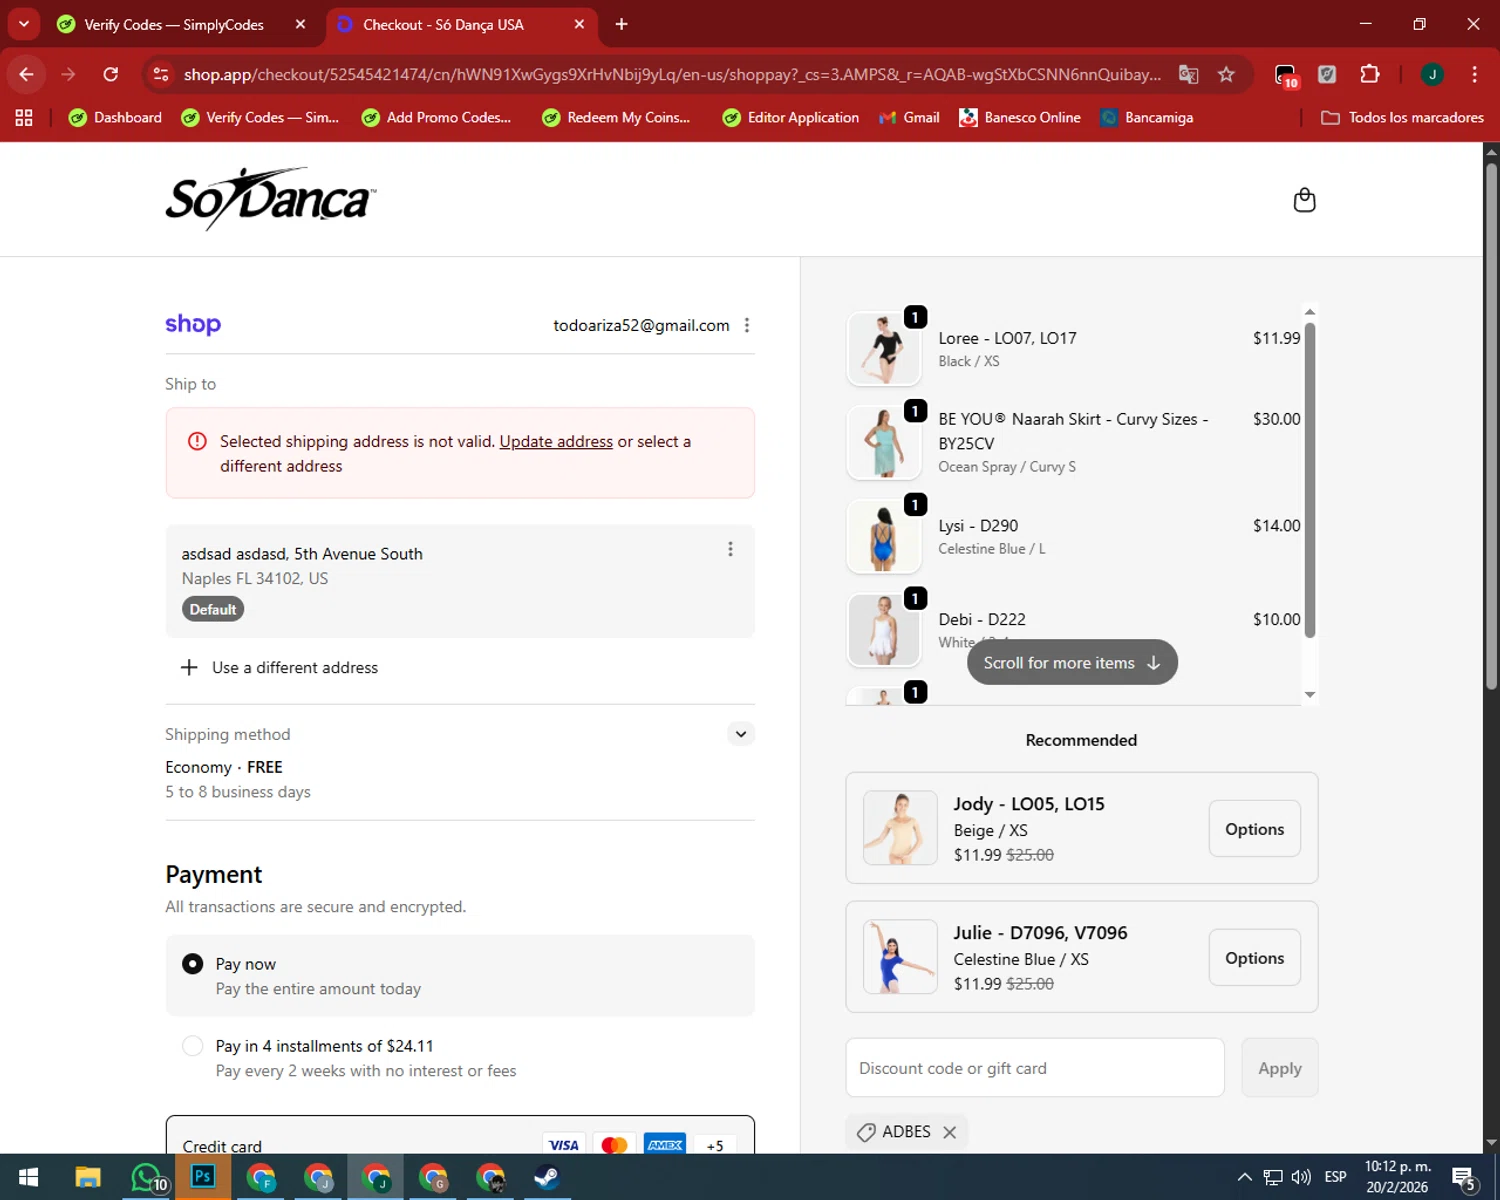
Task: Open the browser extensions puzzle icon
Action: [x=1370, y=74]
